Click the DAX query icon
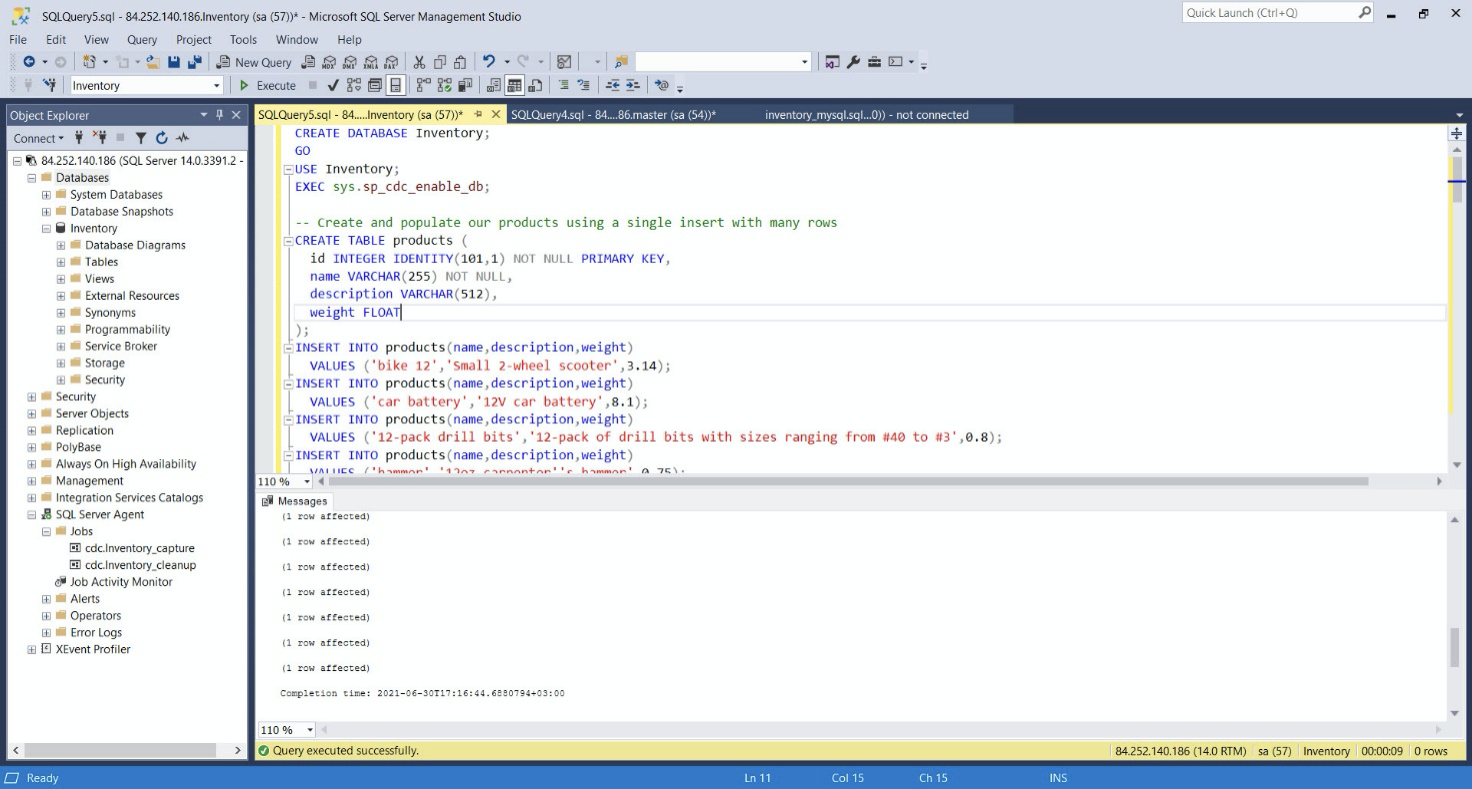Screen dimensions: 1472x789 [x=392, y=62]
